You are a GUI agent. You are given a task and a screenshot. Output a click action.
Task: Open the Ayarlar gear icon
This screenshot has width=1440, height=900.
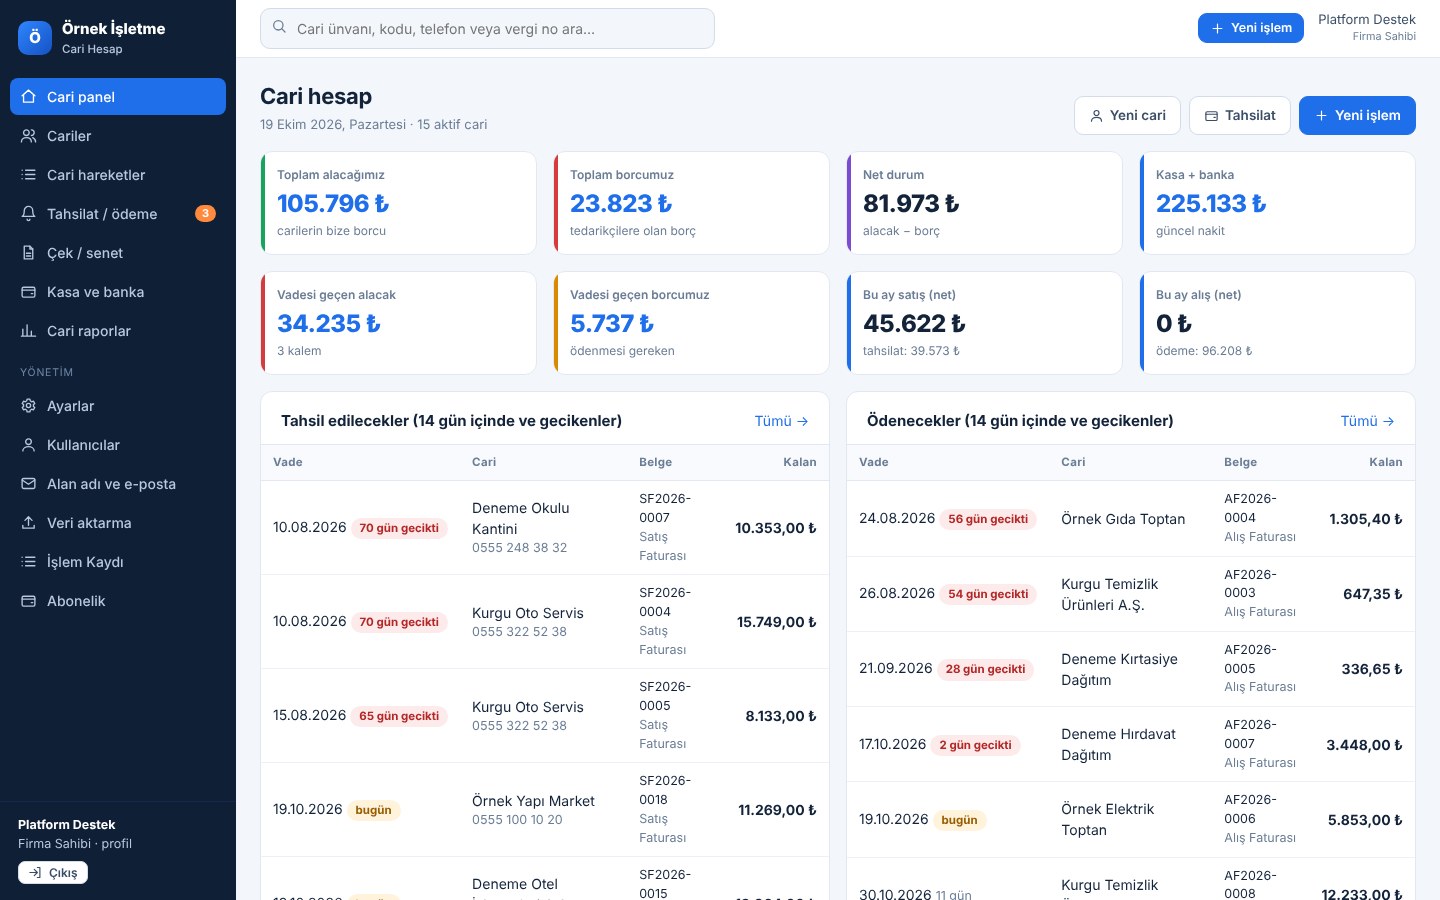click(x=28, y=406)
